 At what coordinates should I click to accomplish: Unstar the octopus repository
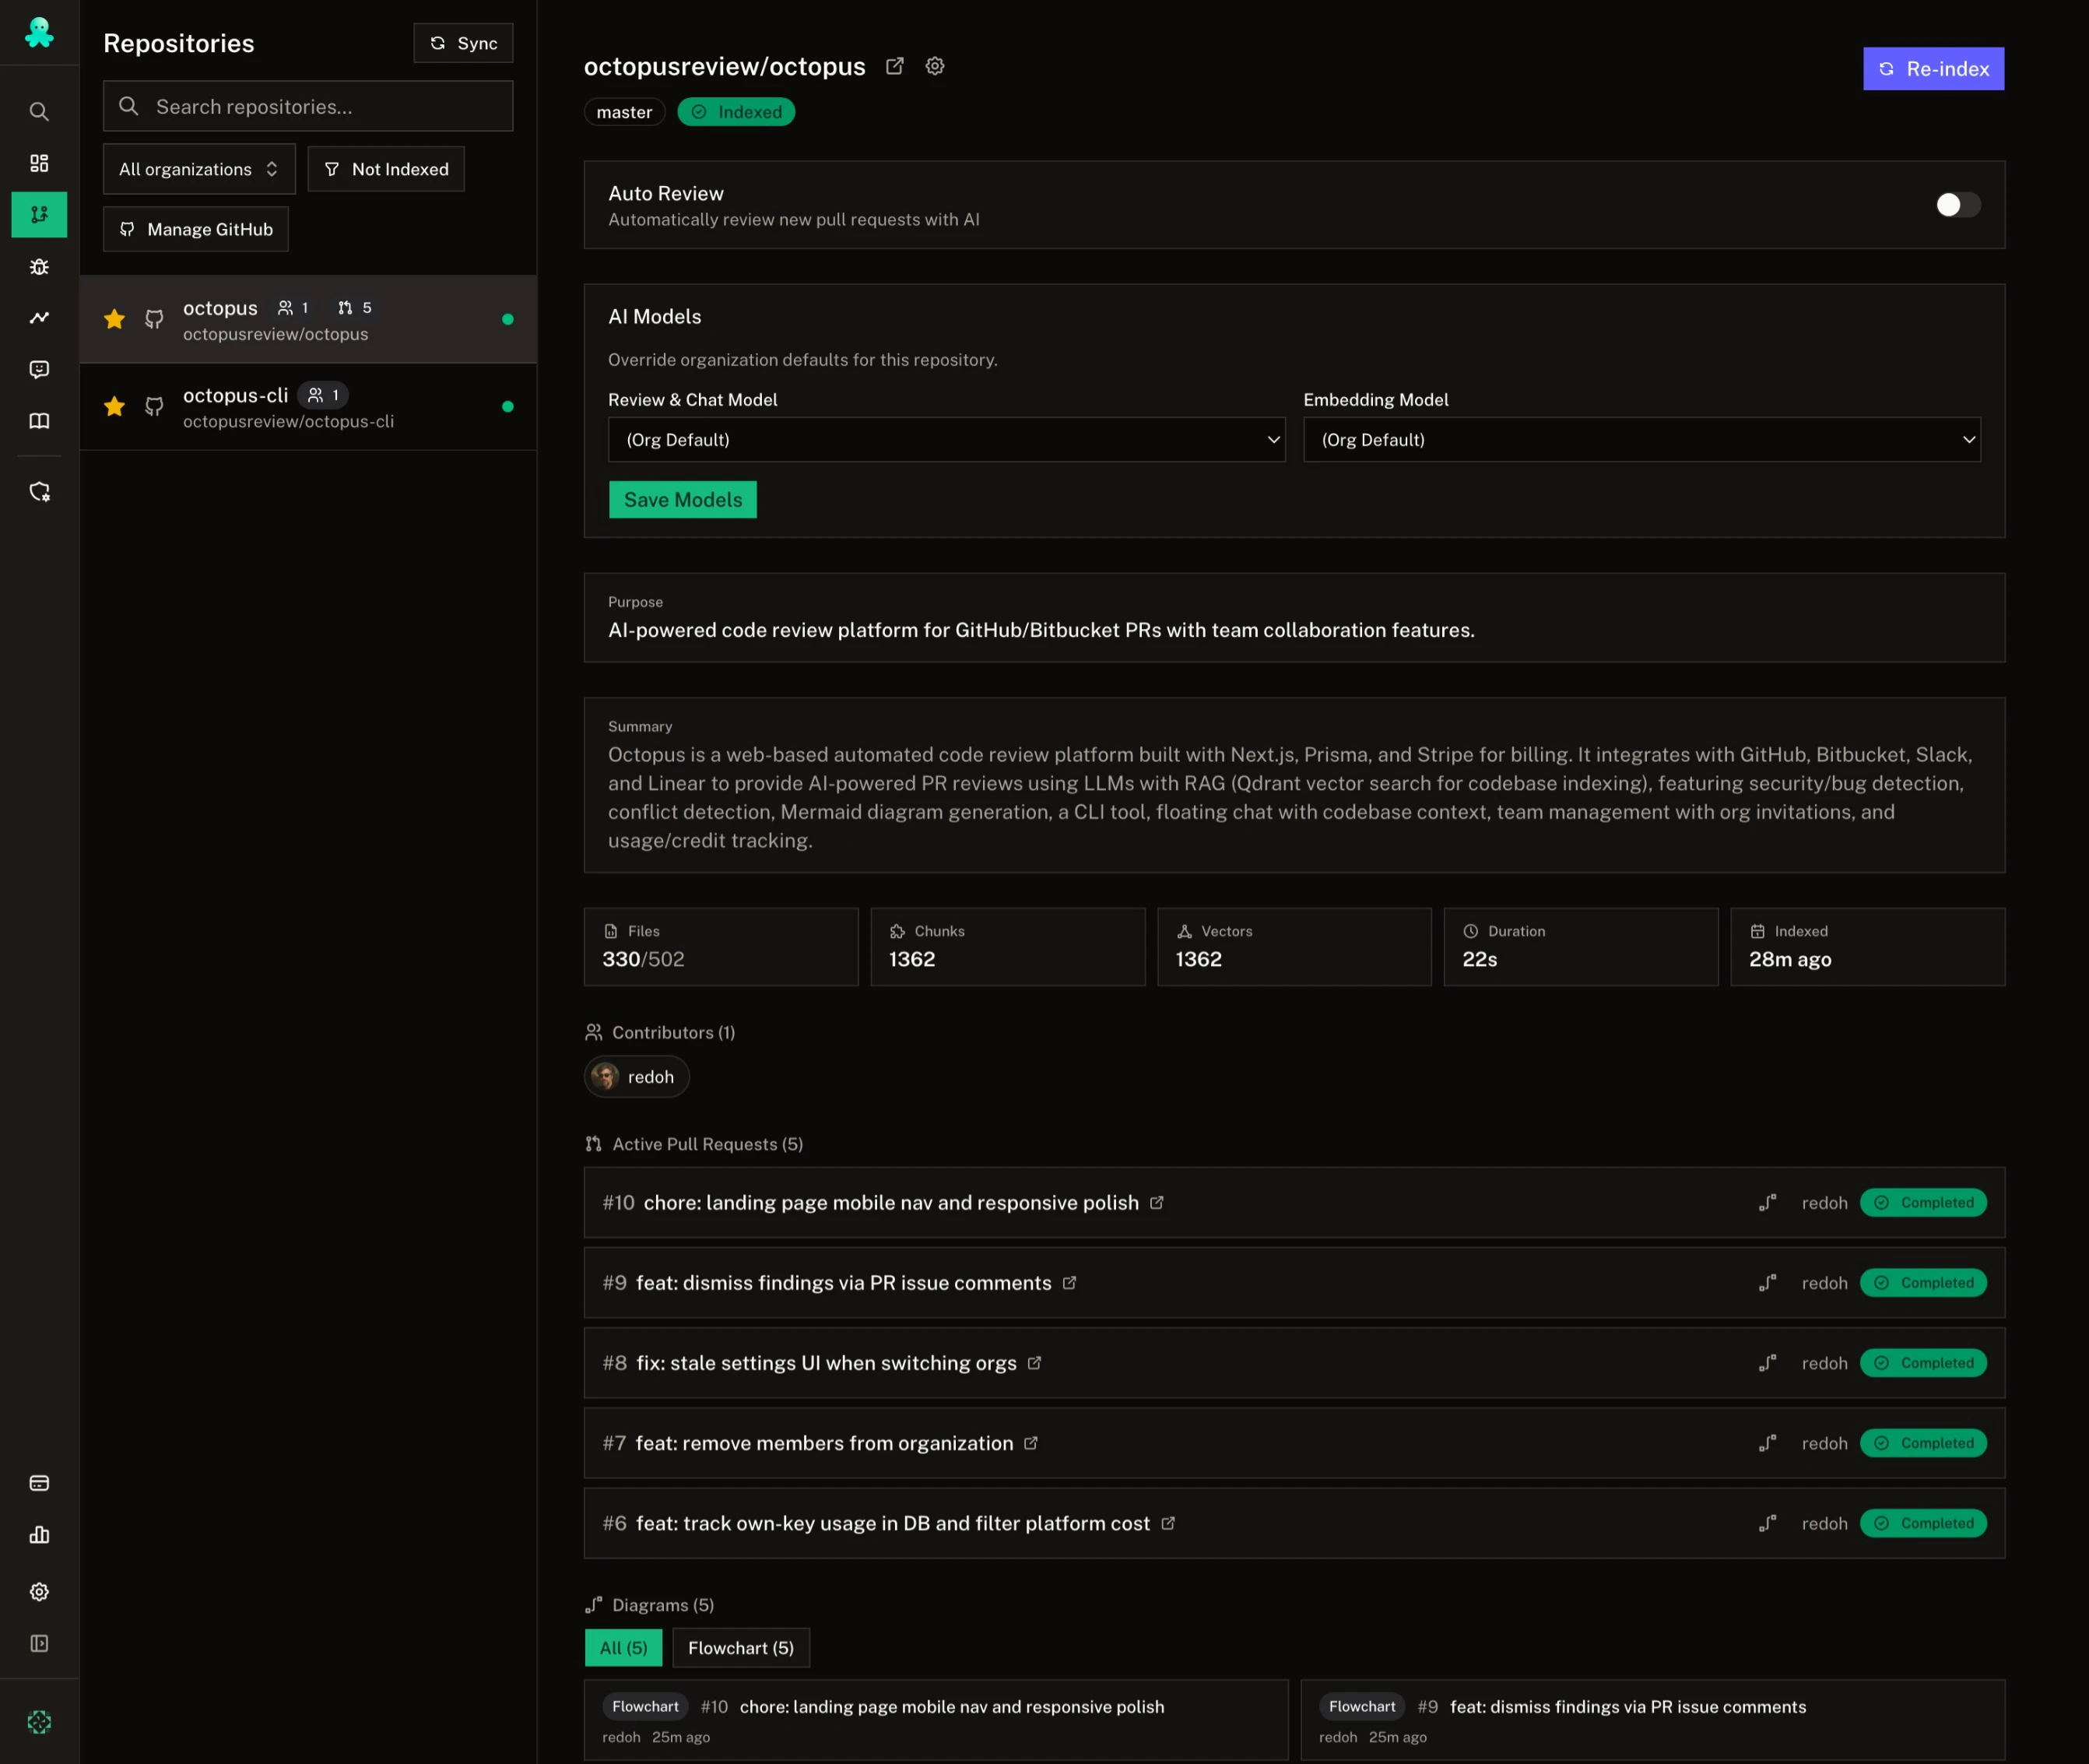click(x=115, y=319)
